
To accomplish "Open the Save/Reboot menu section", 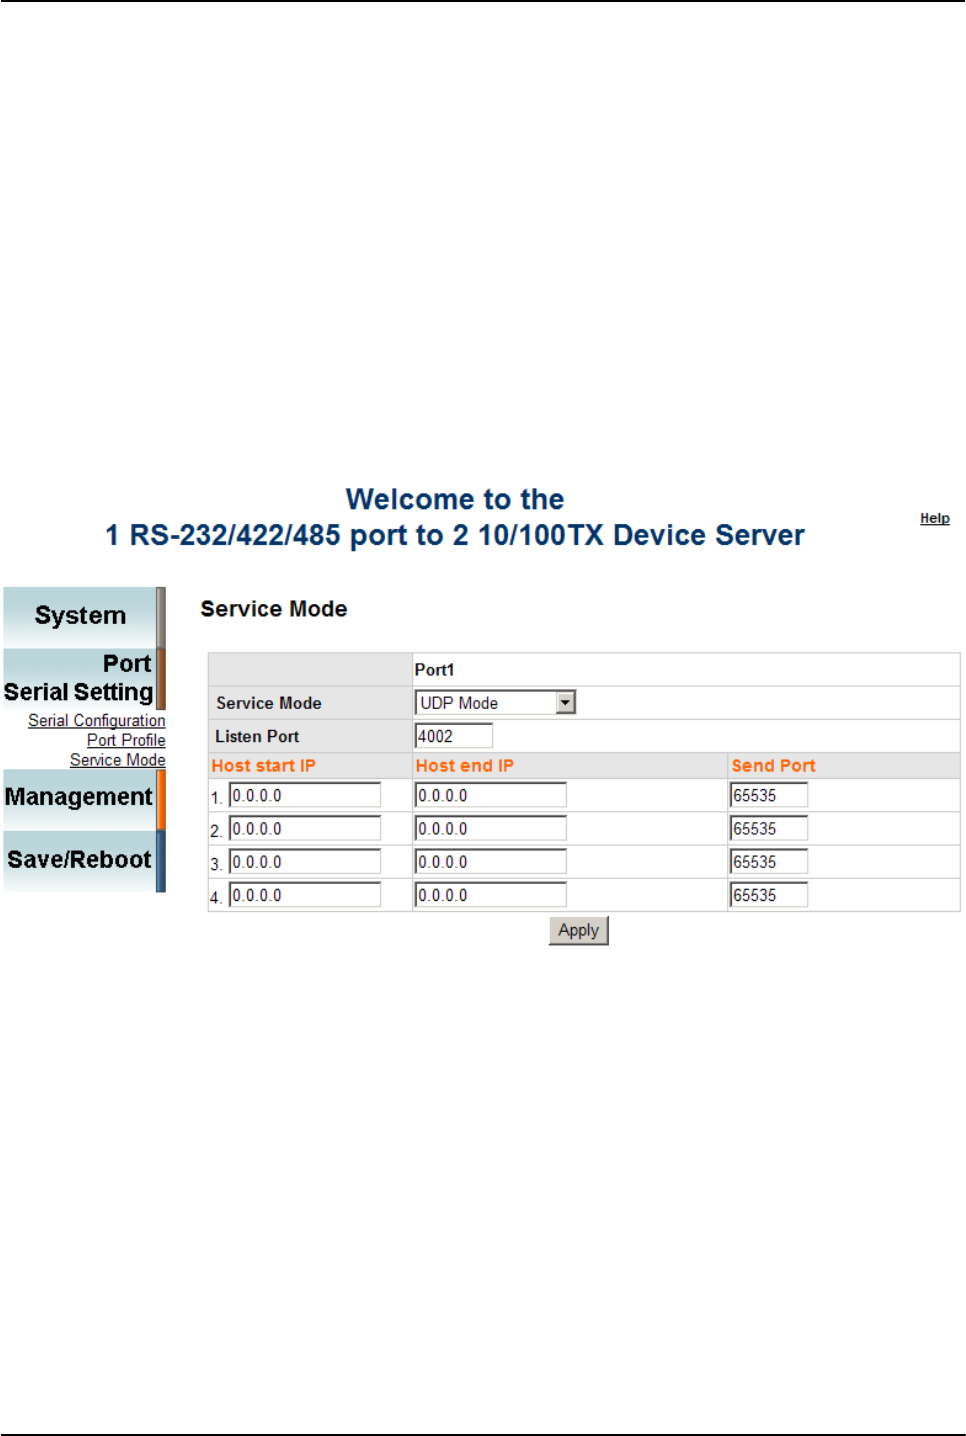I will [x=84, y=860].
